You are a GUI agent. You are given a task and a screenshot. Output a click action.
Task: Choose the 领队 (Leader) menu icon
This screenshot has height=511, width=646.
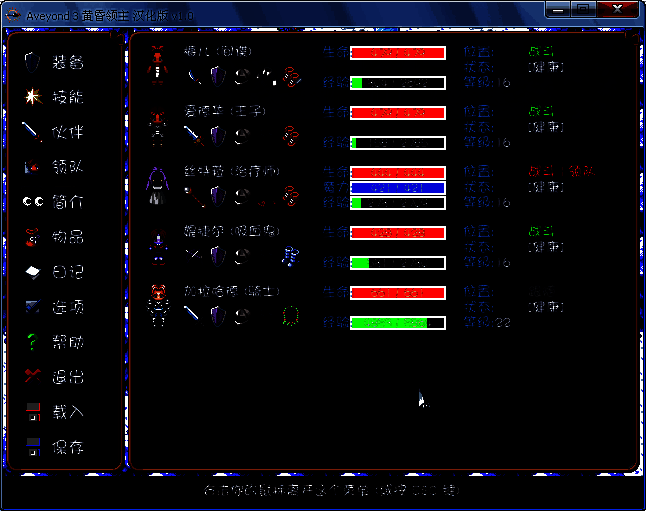(x=33, y=167)
